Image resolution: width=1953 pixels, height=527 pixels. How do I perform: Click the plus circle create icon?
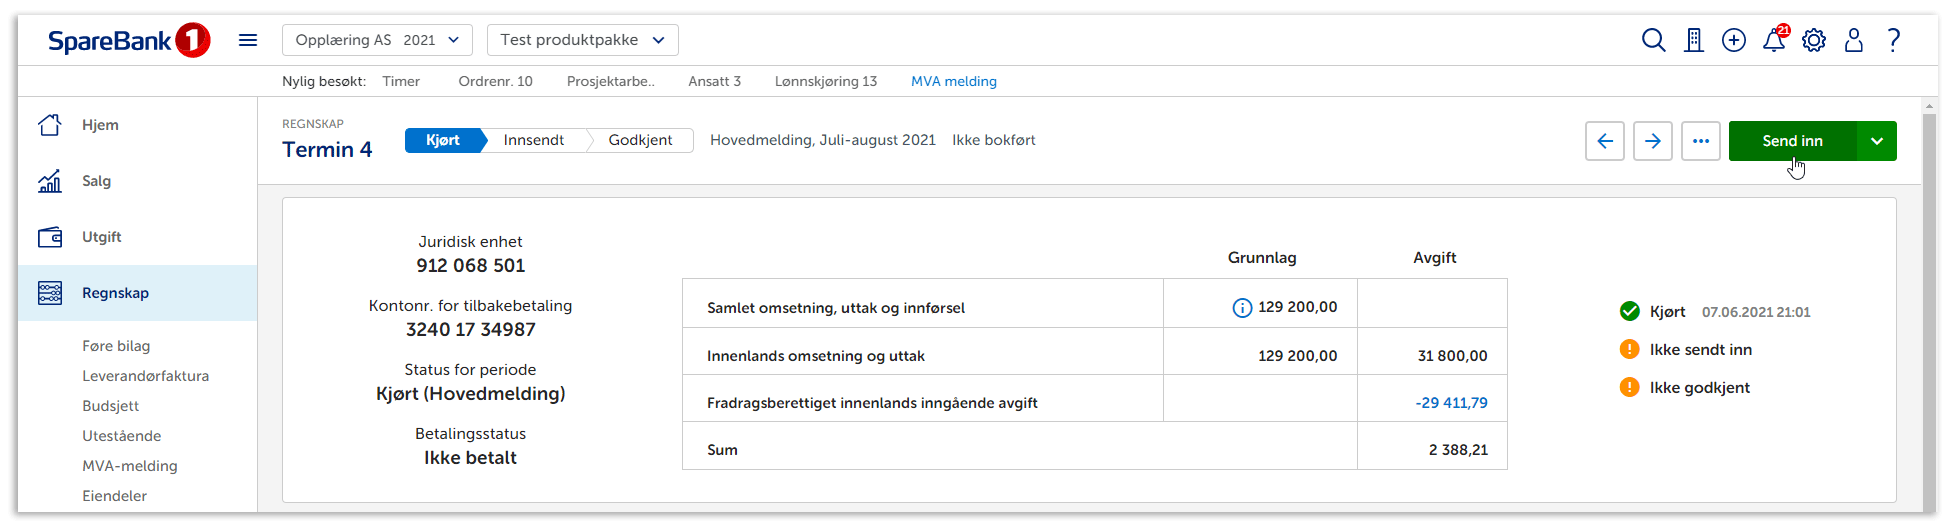point(1734,40)
